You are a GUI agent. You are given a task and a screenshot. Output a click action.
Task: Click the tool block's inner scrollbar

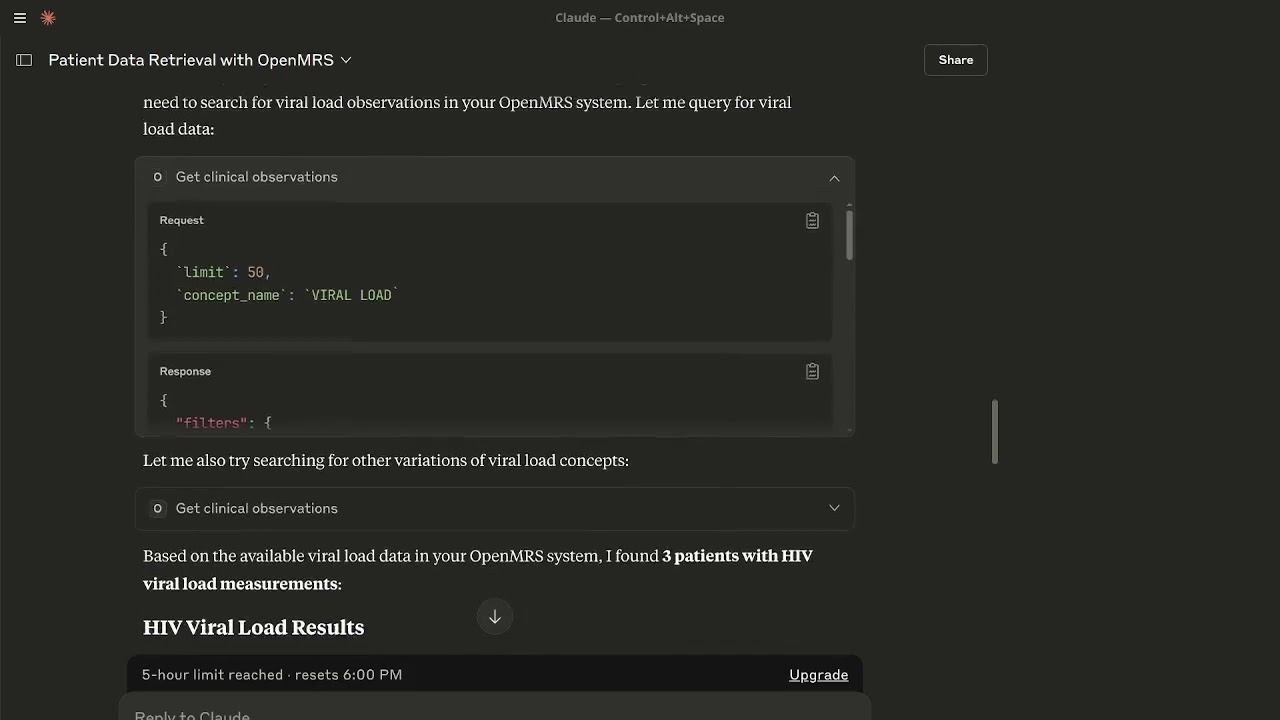point(849,235)
